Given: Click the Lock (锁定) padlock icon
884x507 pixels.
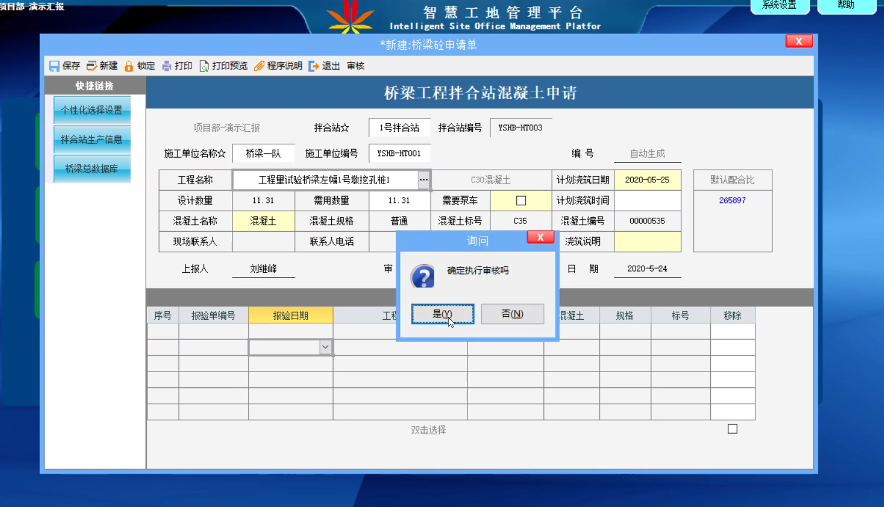Looking at the screenshot, I should (x=129, y=66).
